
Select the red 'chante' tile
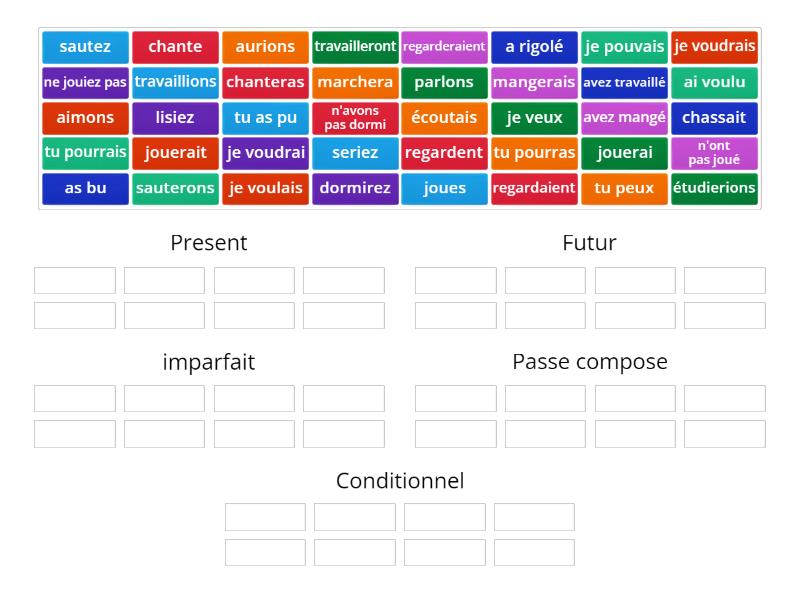coord(175,47)
